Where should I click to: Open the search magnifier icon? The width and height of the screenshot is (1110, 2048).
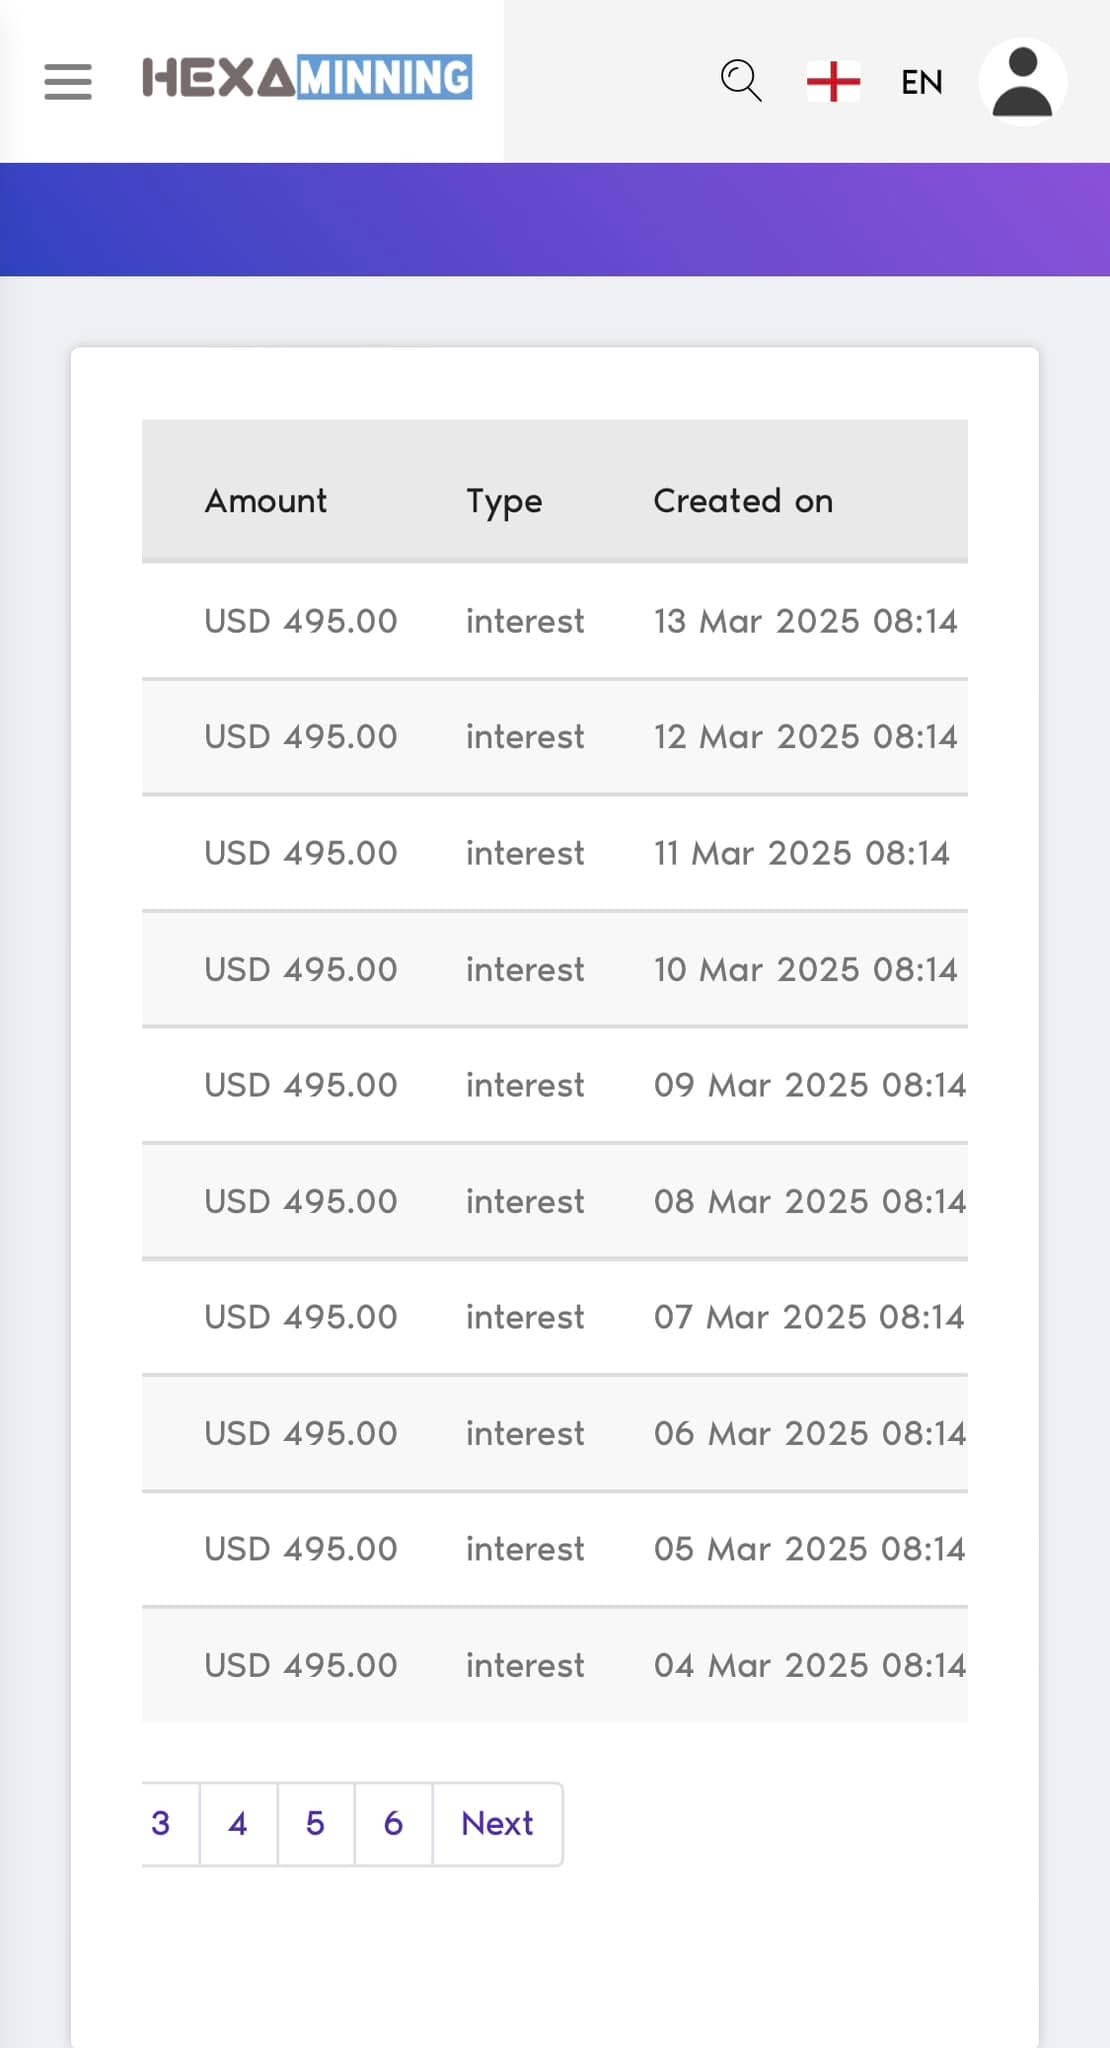click(x=741, y=81)
